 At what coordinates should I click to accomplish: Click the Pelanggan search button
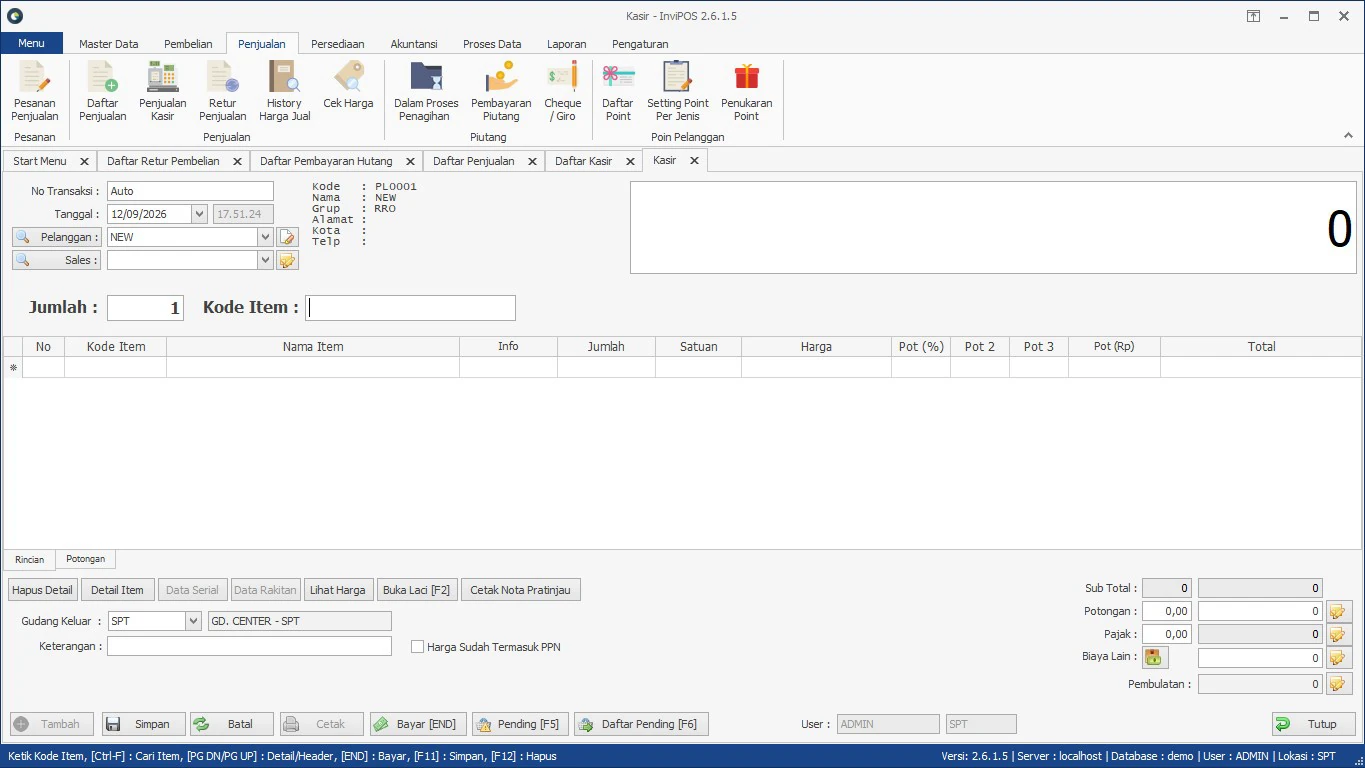pyautogui.click(x=57, y=237)
